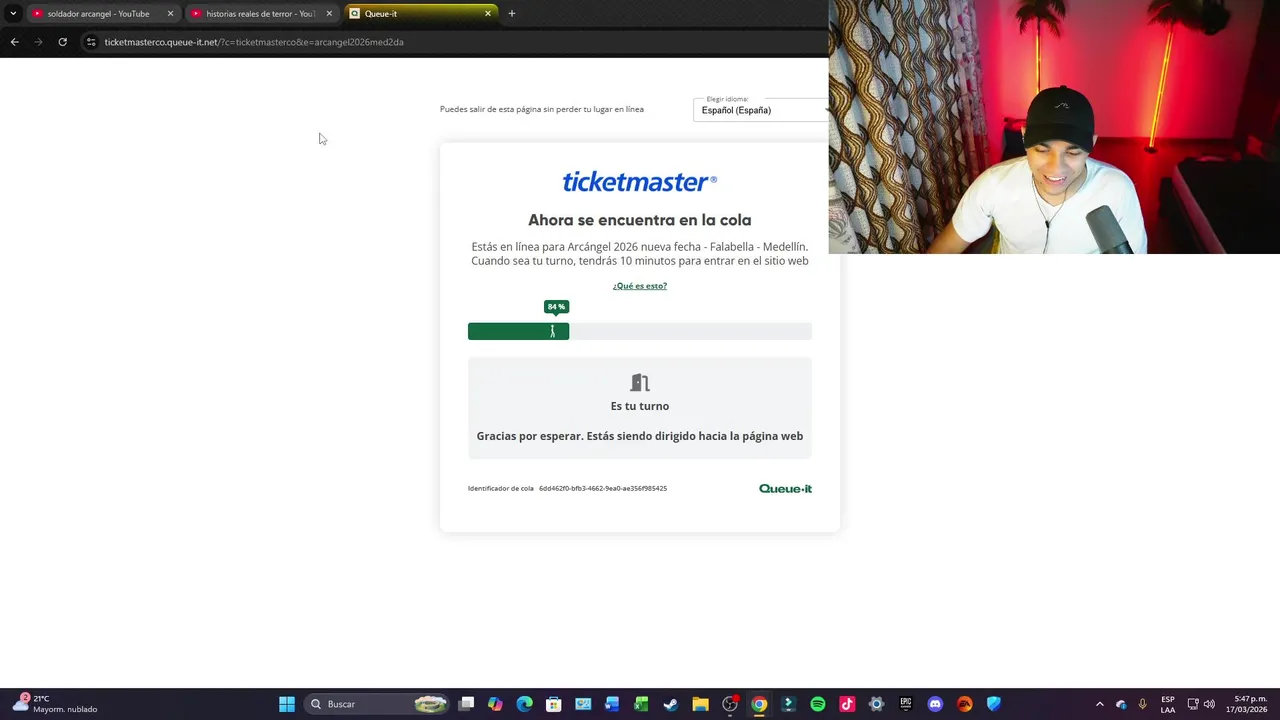Screen dimensions: 1280x720
Task: Click the queue progress bar
Action: point(640,331)
